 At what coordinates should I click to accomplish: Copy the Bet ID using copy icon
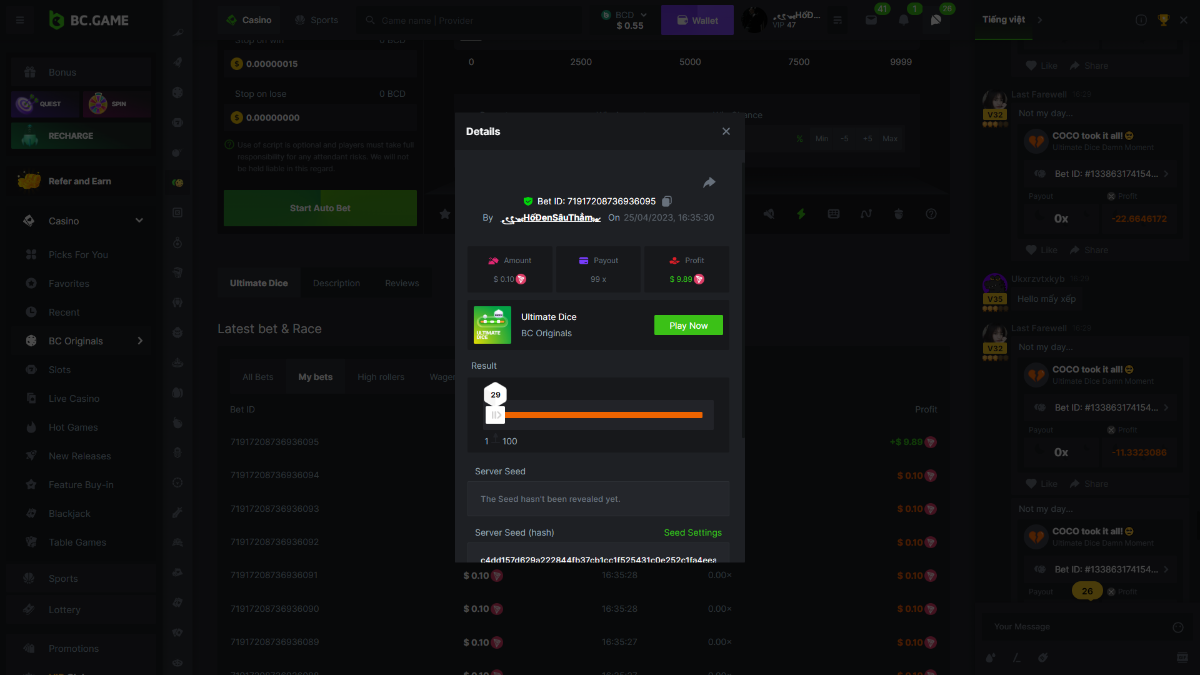click(x=667, y=201)
